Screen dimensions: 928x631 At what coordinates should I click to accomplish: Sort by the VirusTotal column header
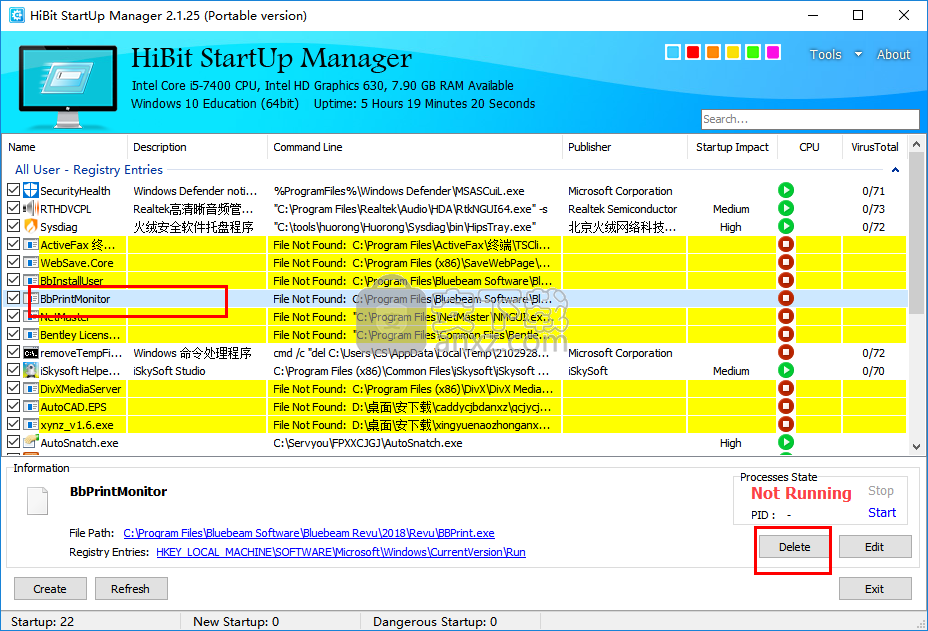(875, 147)
